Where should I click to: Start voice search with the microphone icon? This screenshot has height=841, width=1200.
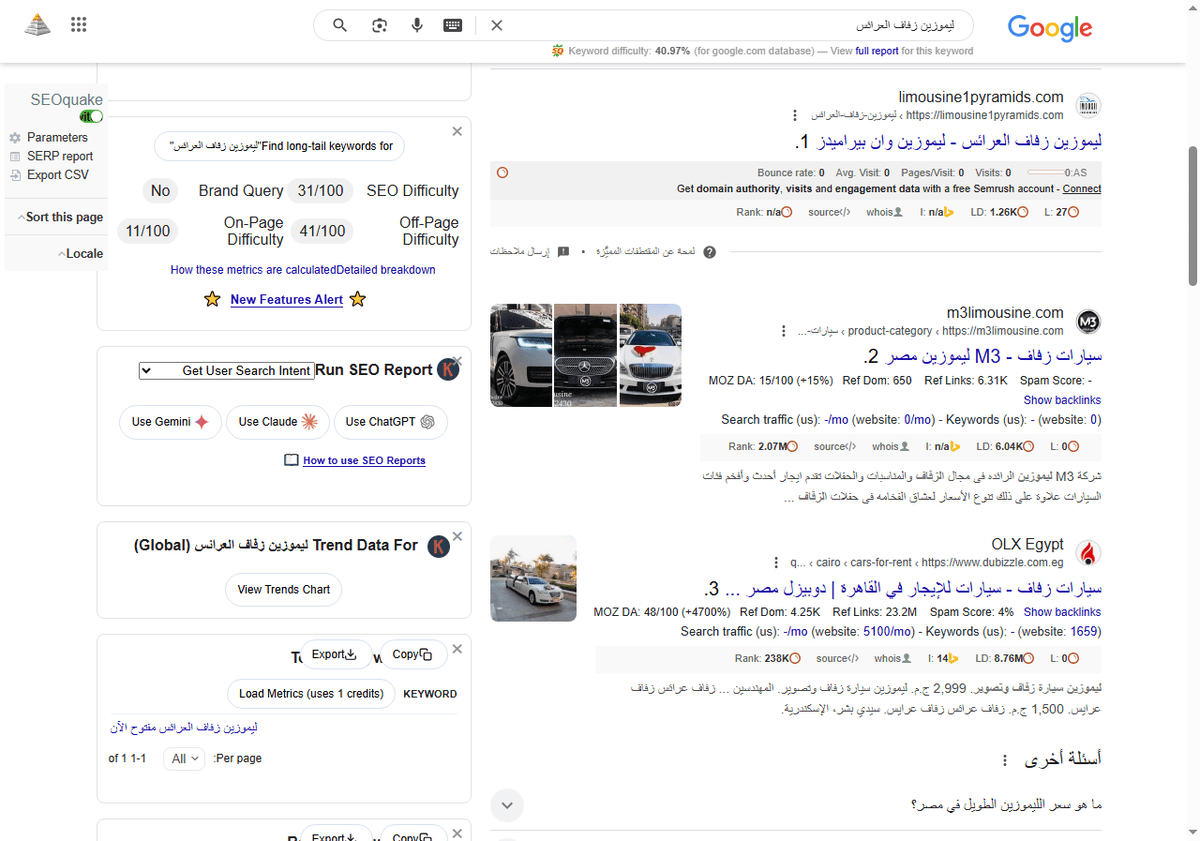coord(417,25)
